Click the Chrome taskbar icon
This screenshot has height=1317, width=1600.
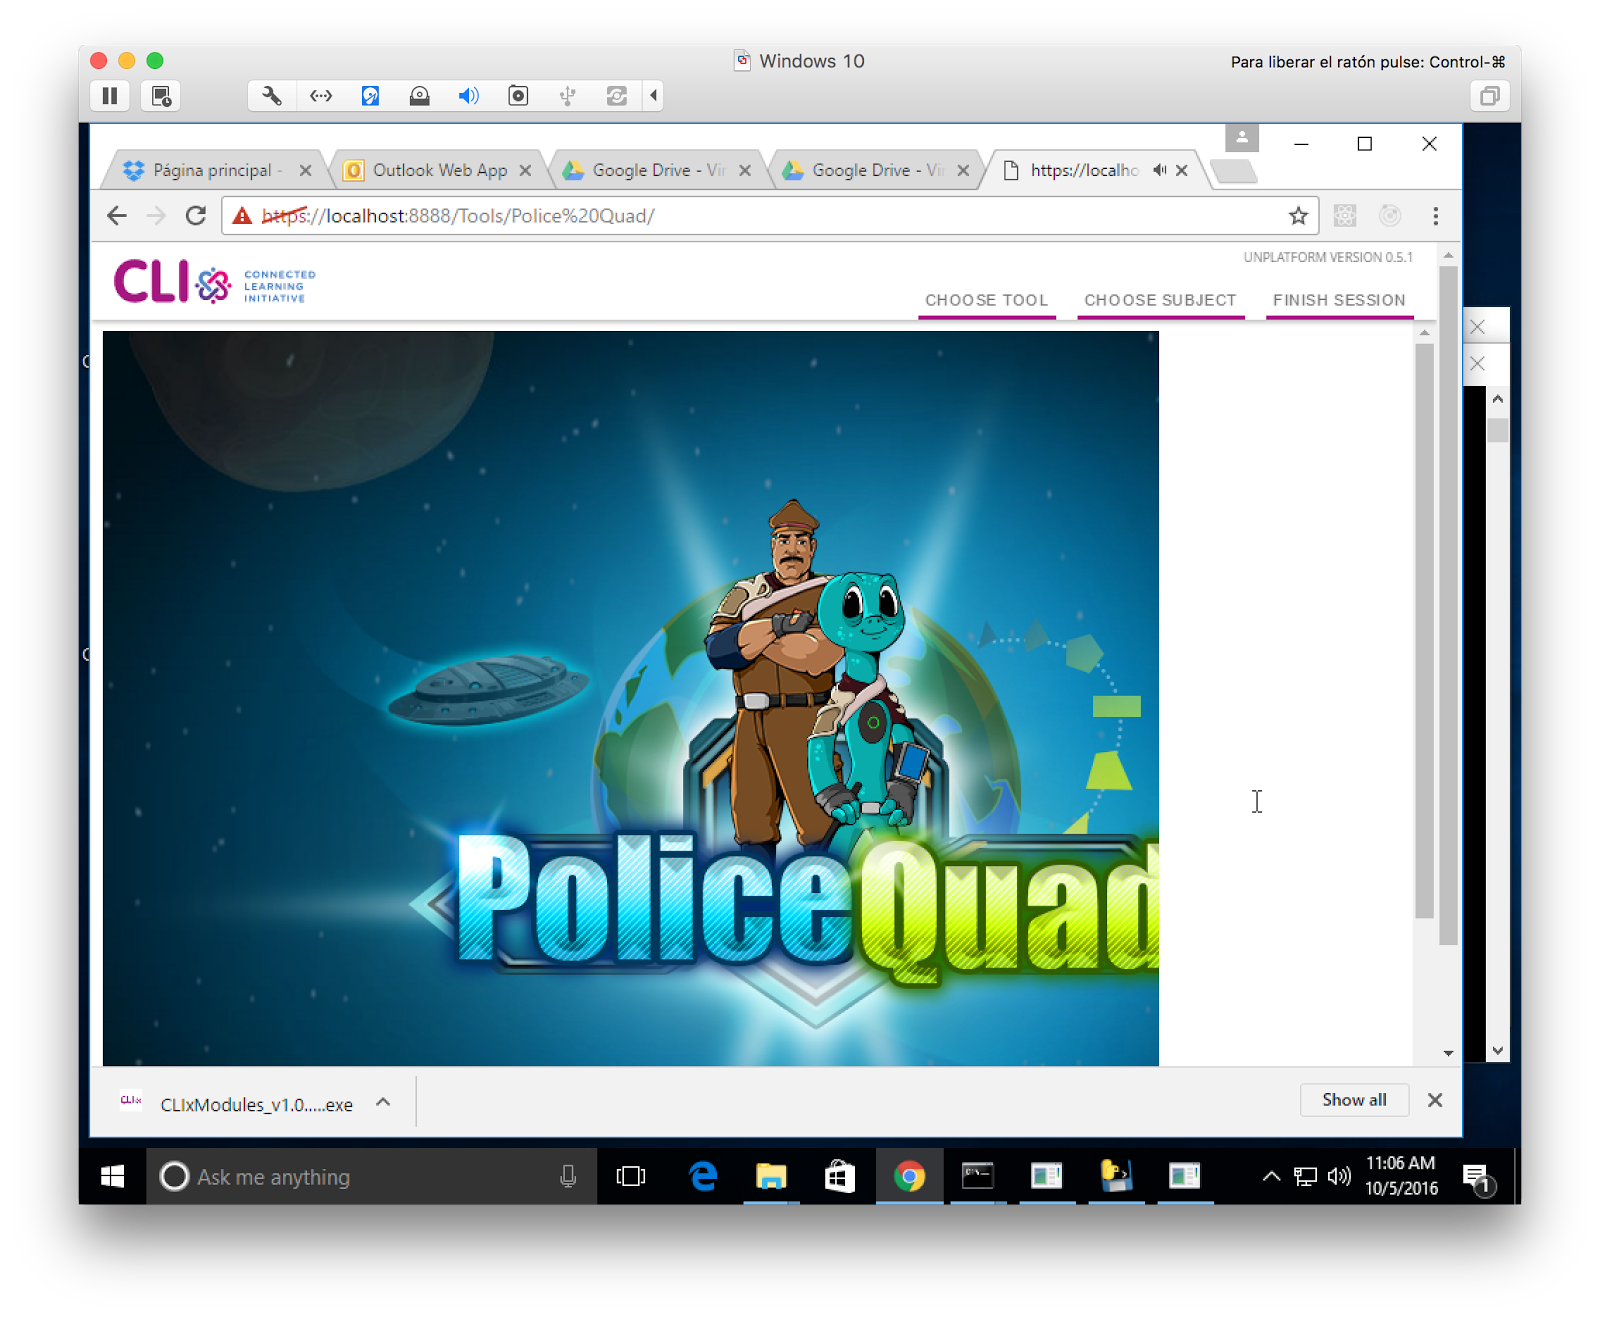coord(909,1176)
